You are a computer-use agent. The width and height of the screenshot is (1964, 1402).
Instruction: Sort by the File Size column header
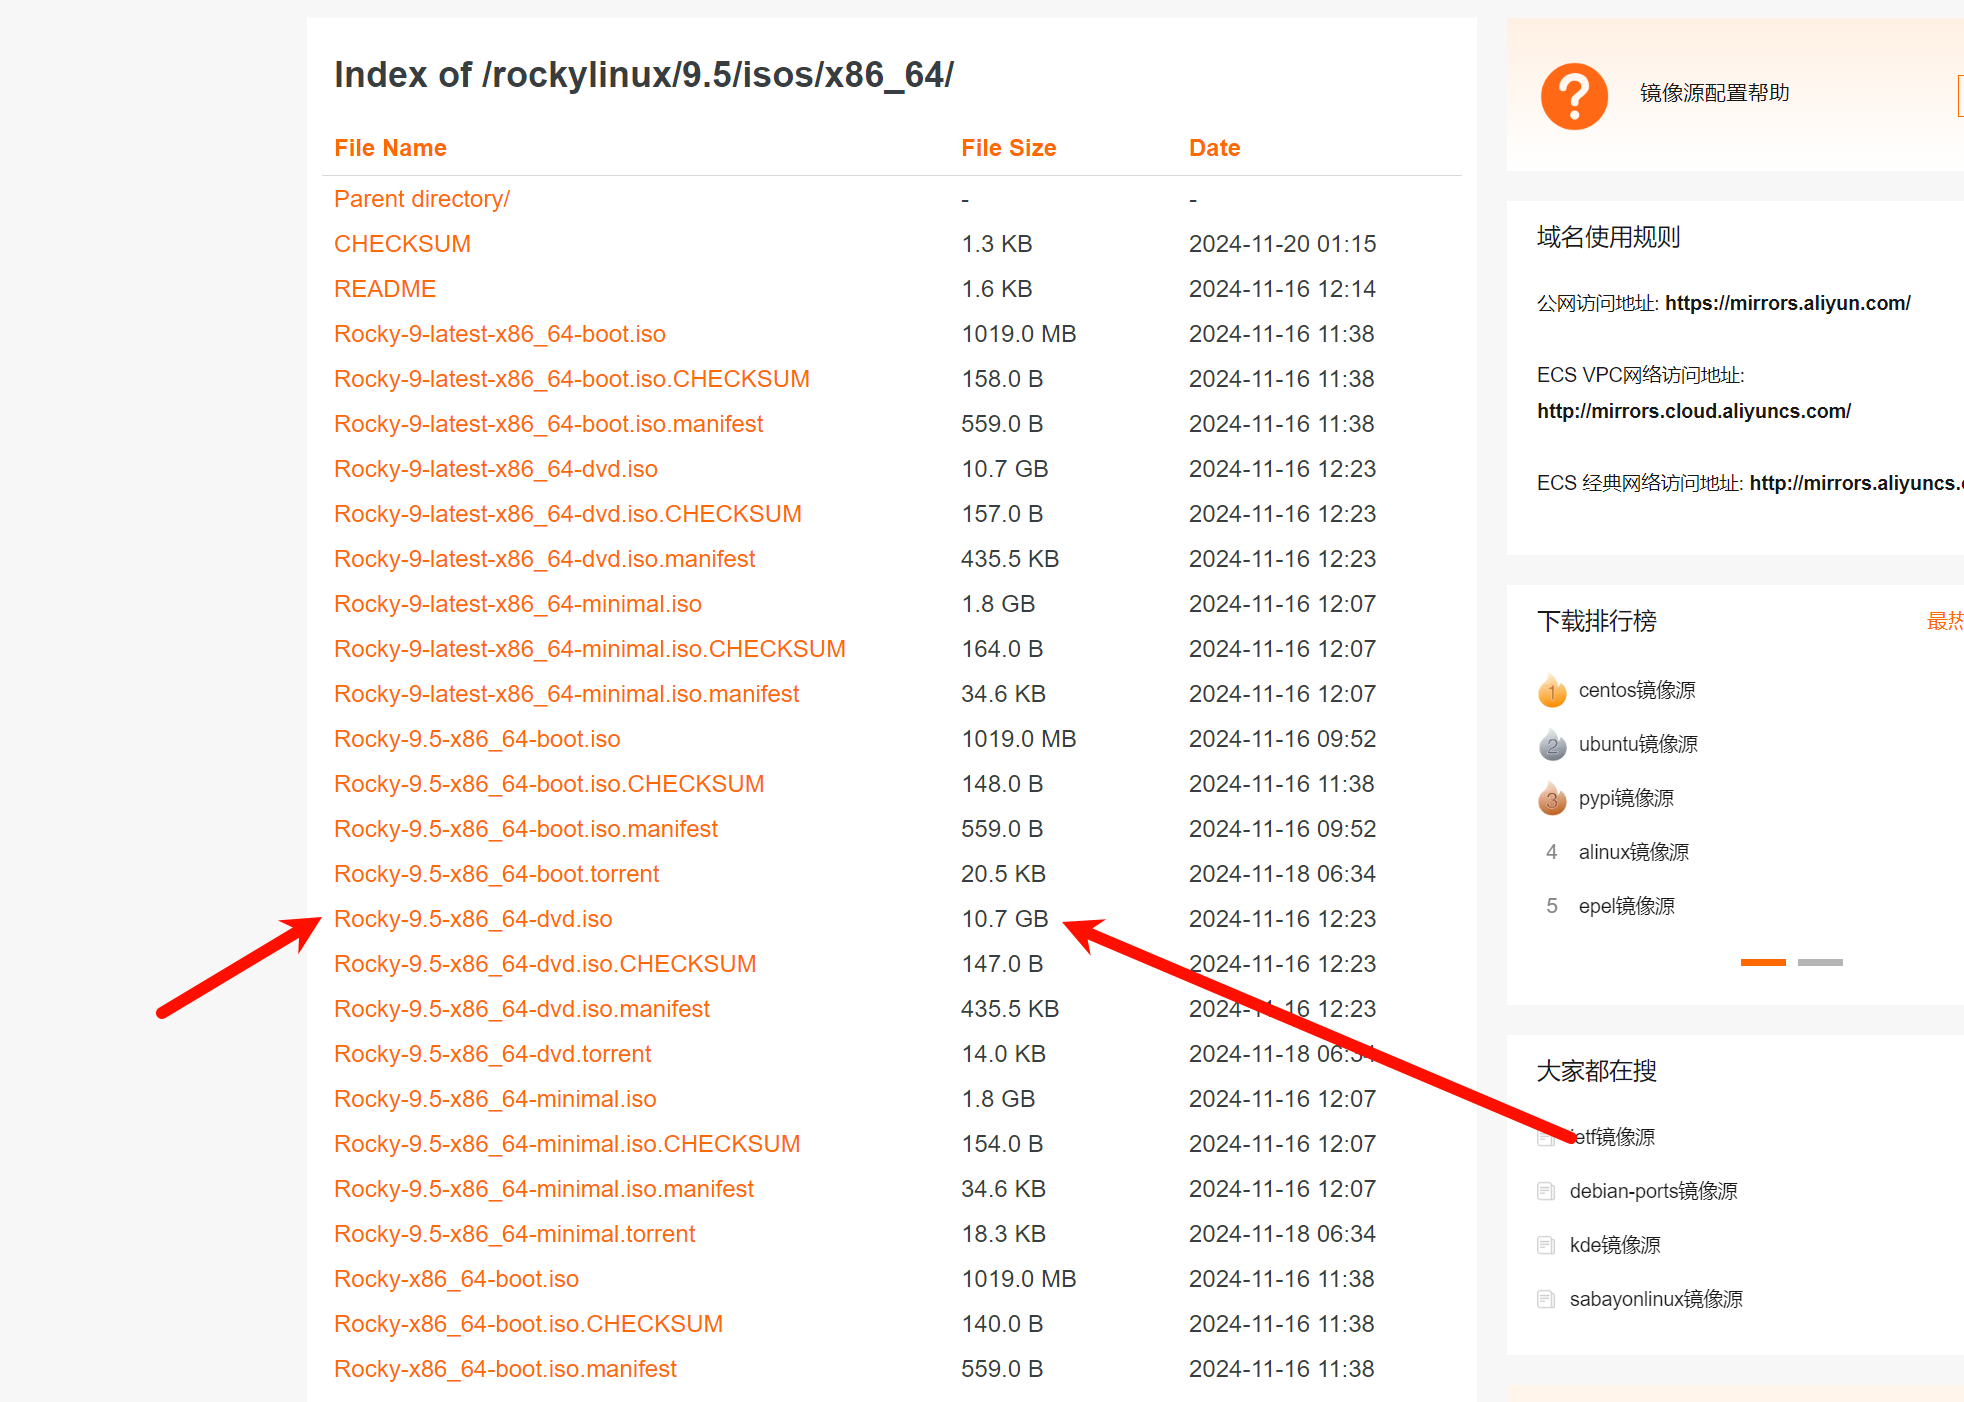pyautogui.click(x=1008, y=148)
